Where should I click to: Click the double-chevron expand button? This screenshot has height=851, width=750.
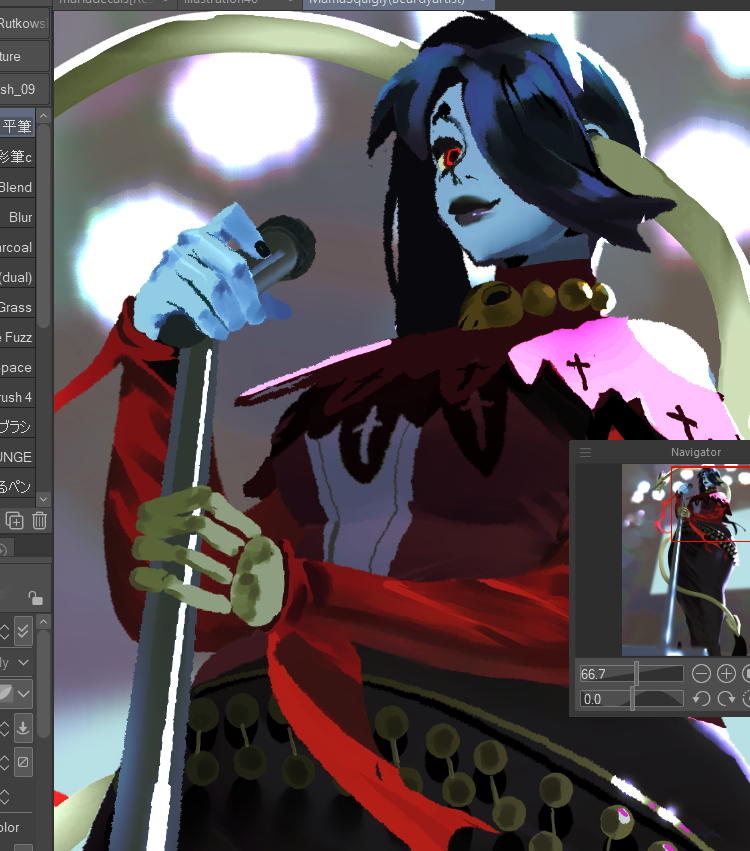click(x=23, y=631)
